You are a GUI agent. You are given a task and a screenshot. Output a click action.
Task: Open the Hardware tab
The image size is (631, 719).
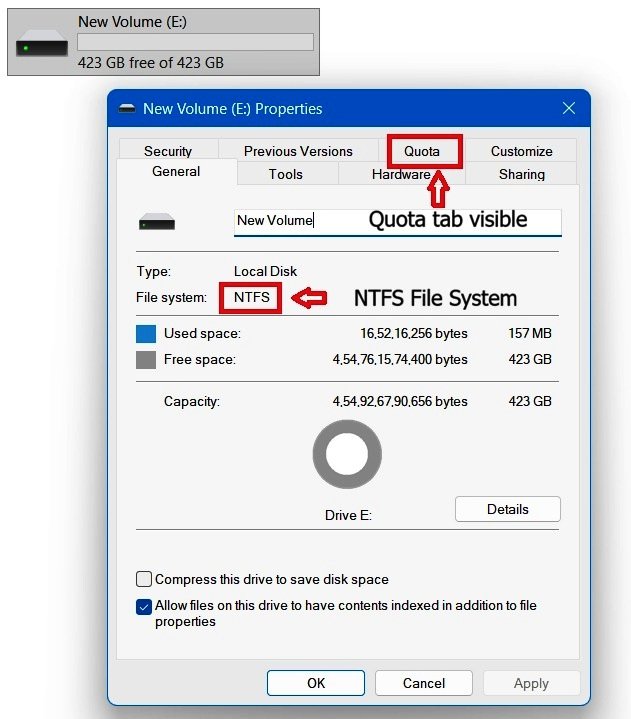pos(401,174)
